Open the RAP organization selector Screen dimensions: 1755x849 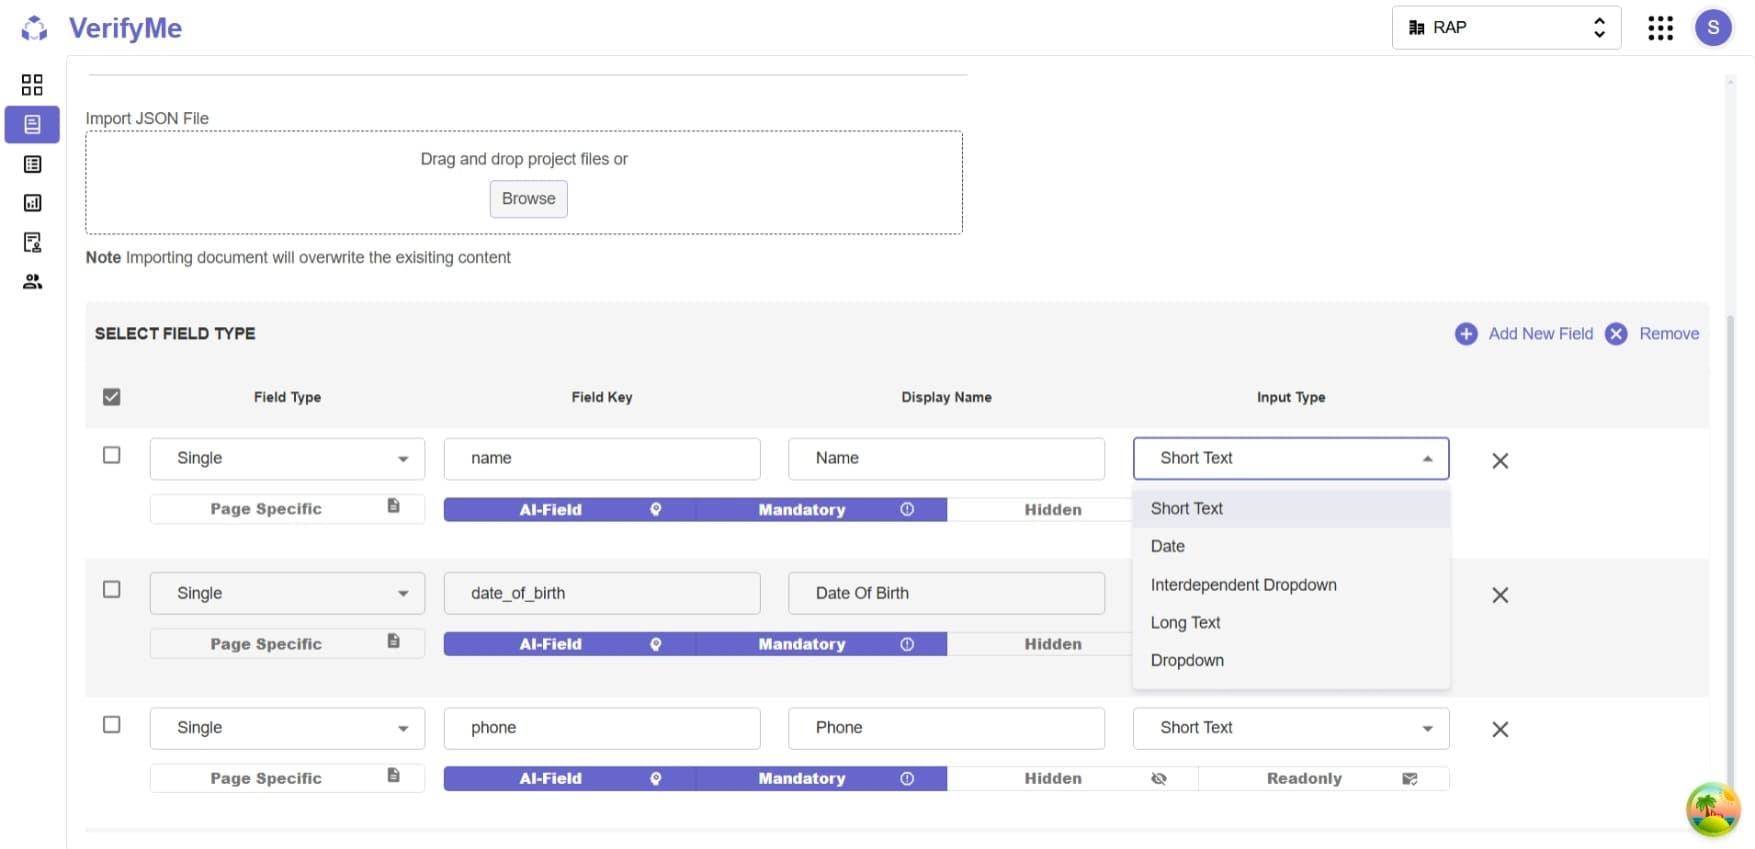(1506, 28)
